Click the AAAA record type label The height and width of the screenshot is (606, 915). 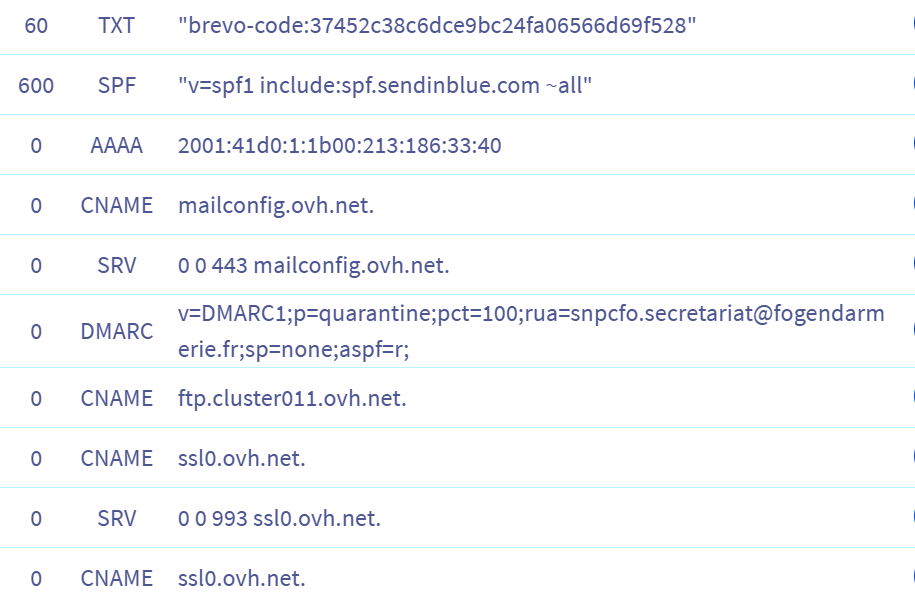tap(117, 146)
